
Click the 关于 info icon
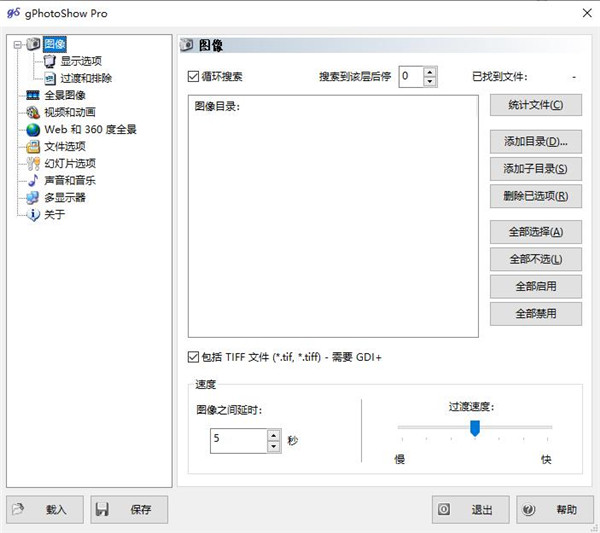coord(33,214)
